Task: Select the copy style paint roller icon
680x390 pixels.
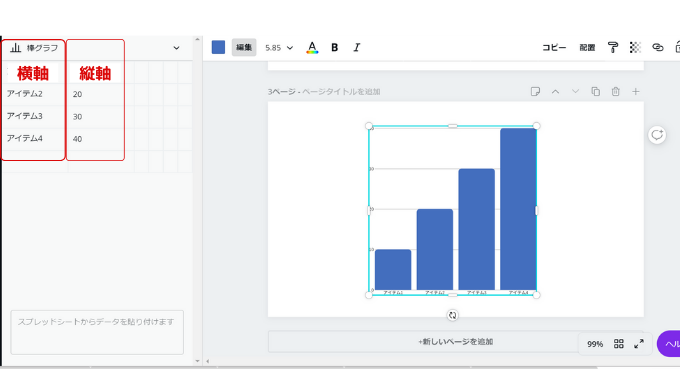Action: click(x=613, y=47)
